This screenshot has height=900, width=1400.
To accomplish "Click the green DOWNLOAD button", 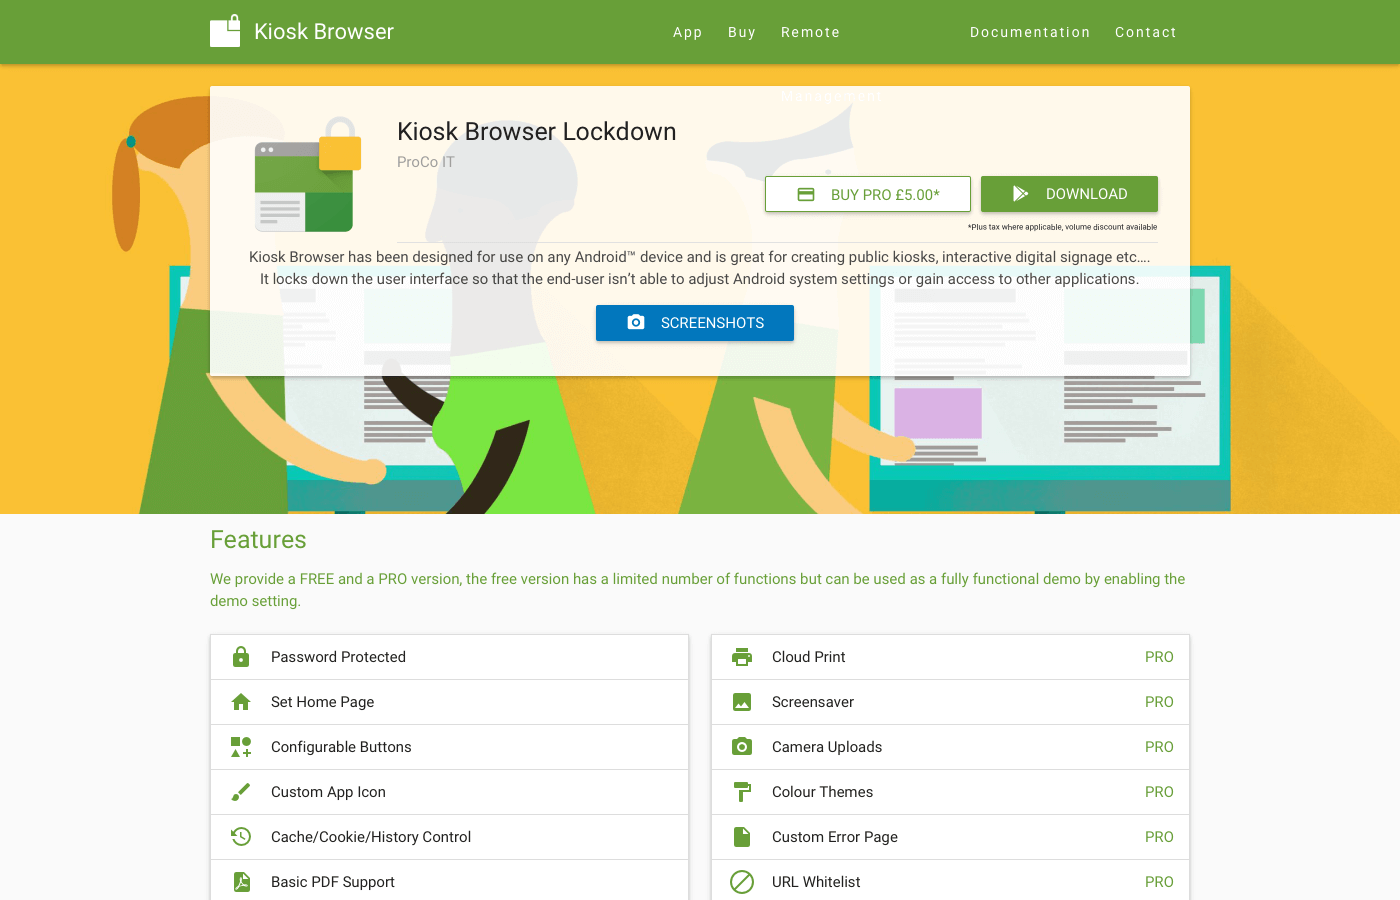I will [1069, 194].
